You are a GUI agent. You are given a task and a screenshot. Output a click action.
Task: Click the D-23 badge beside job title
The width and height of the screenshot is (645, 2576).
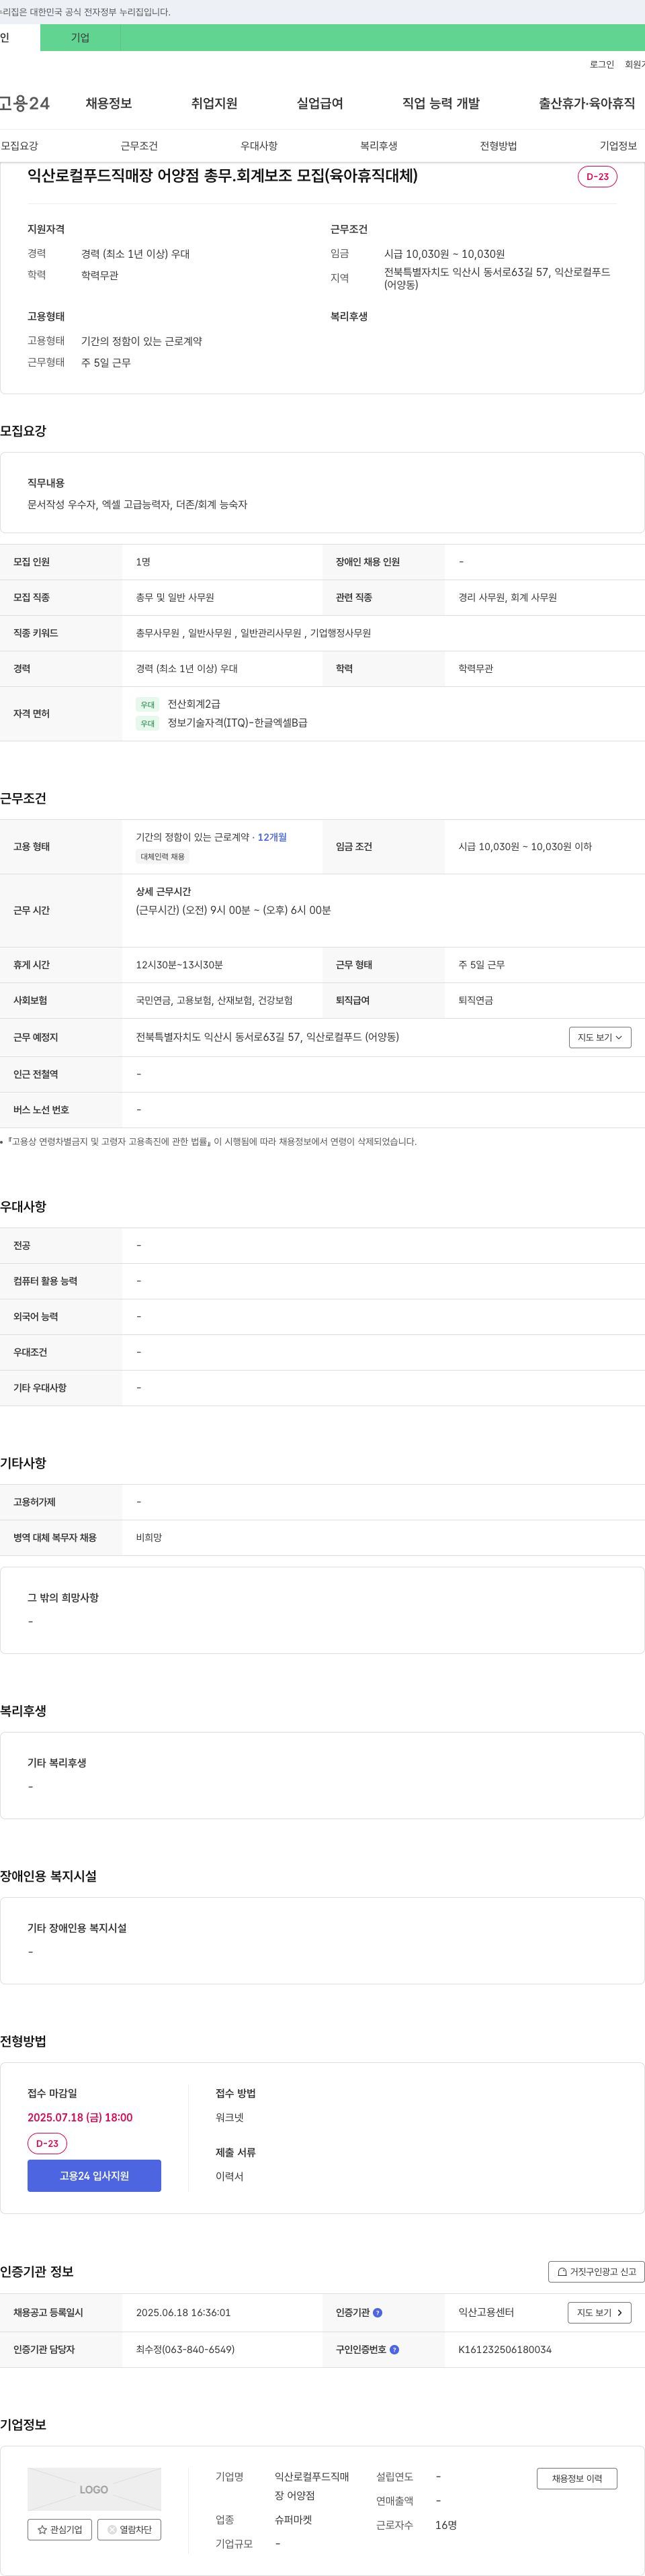[597, 176]
